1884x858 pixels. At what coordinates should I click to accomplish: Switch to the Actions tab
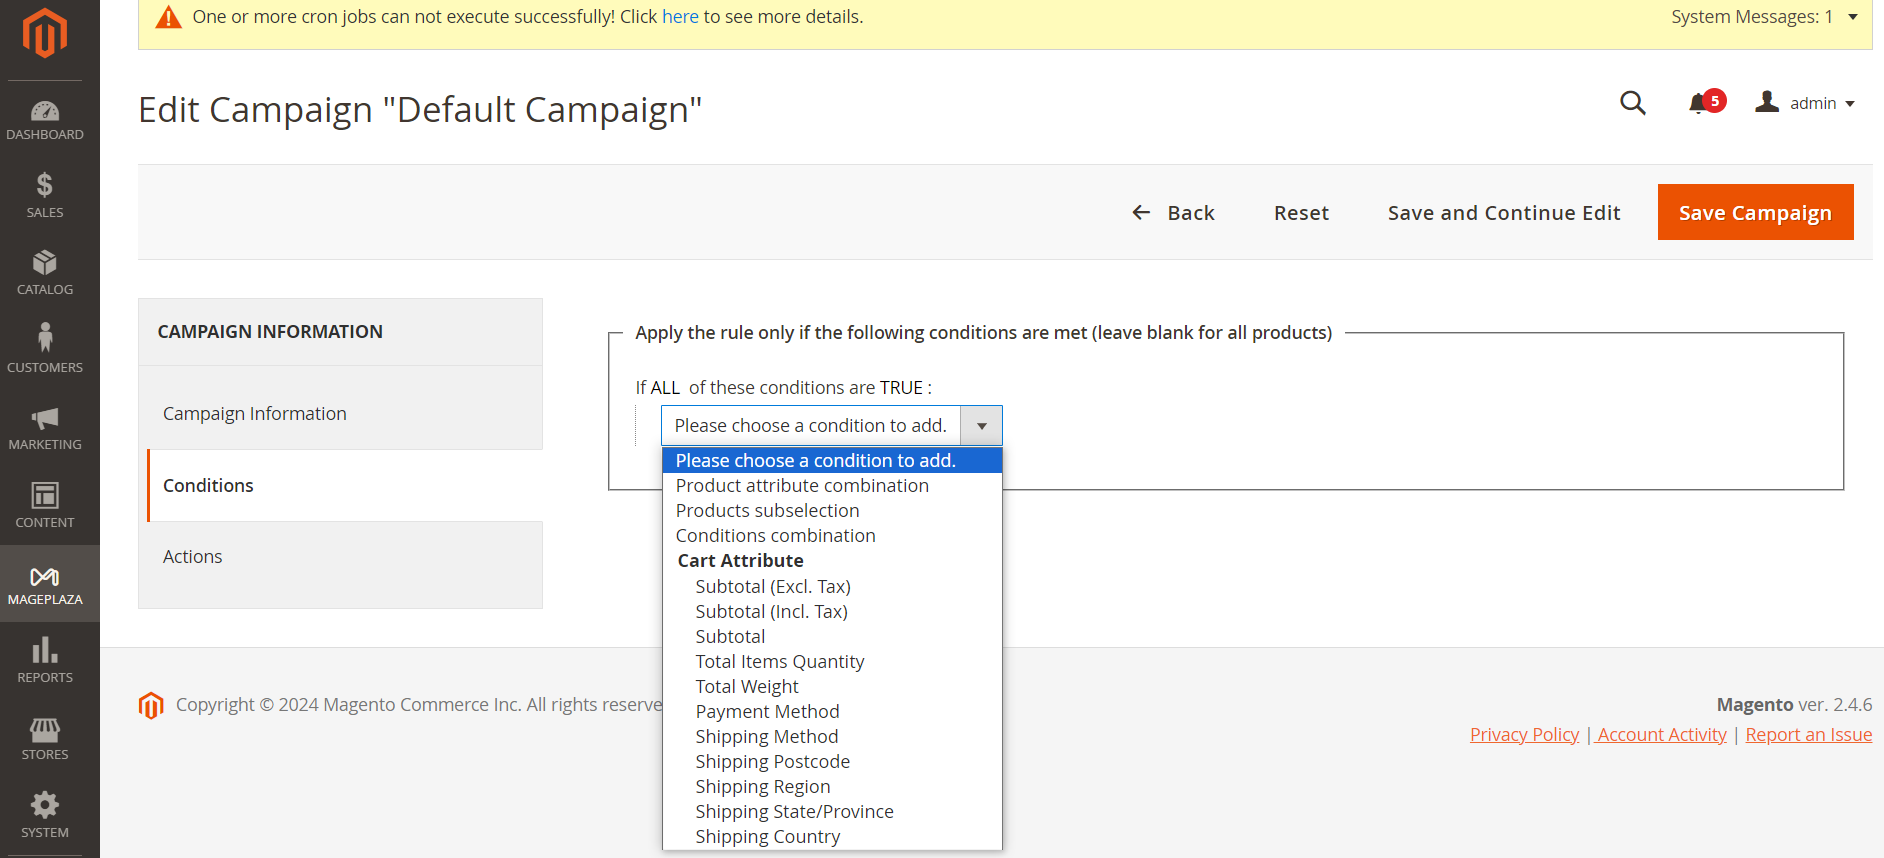click(193, 557)
